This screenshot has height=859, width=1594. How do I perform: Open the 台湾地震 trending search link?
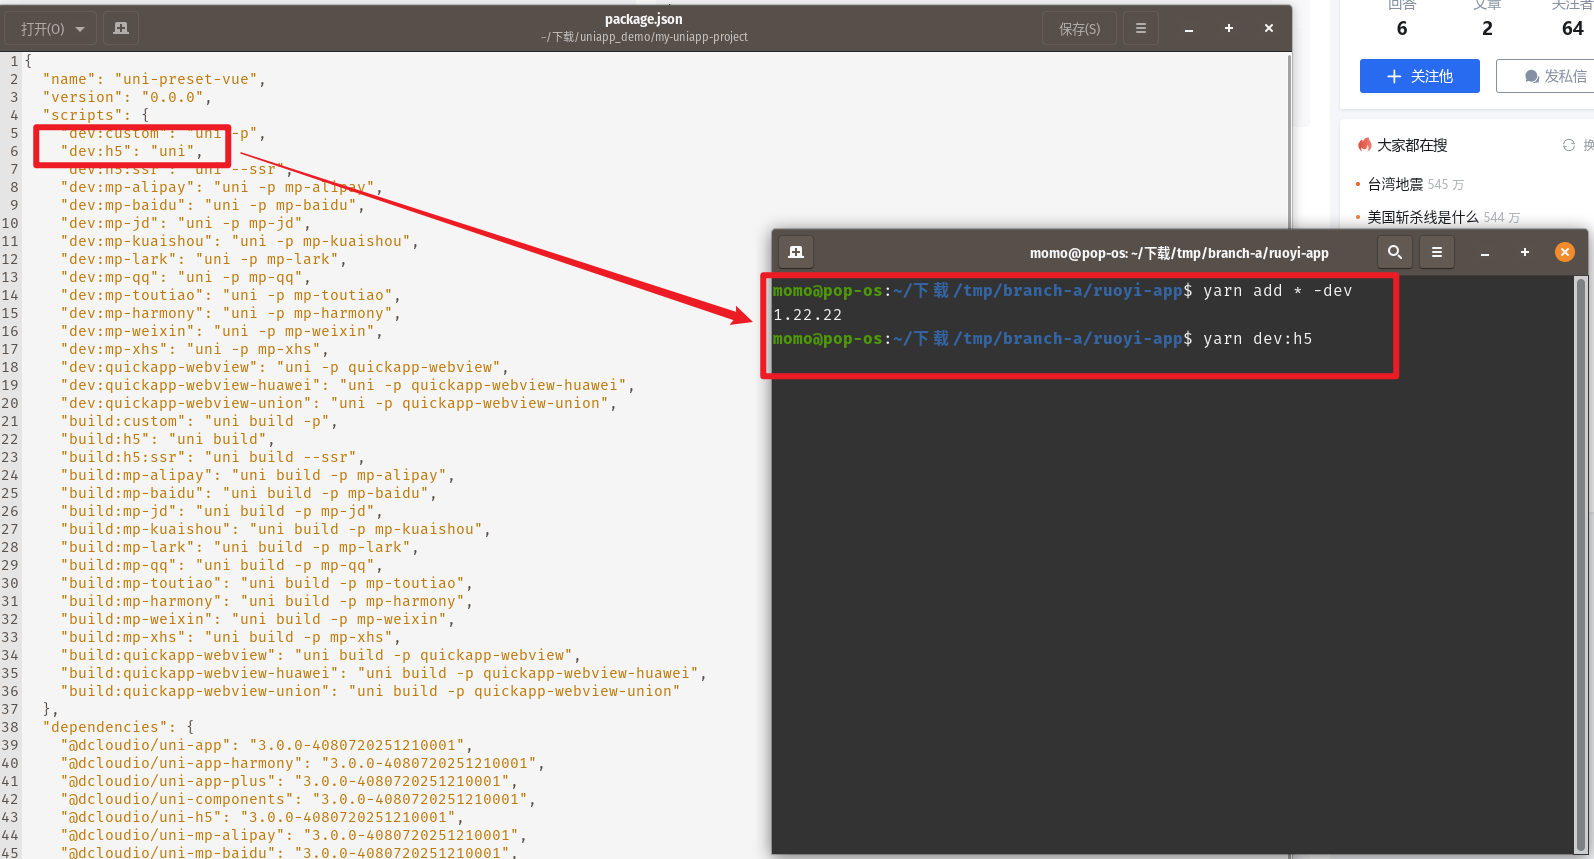coord(1395,184)
